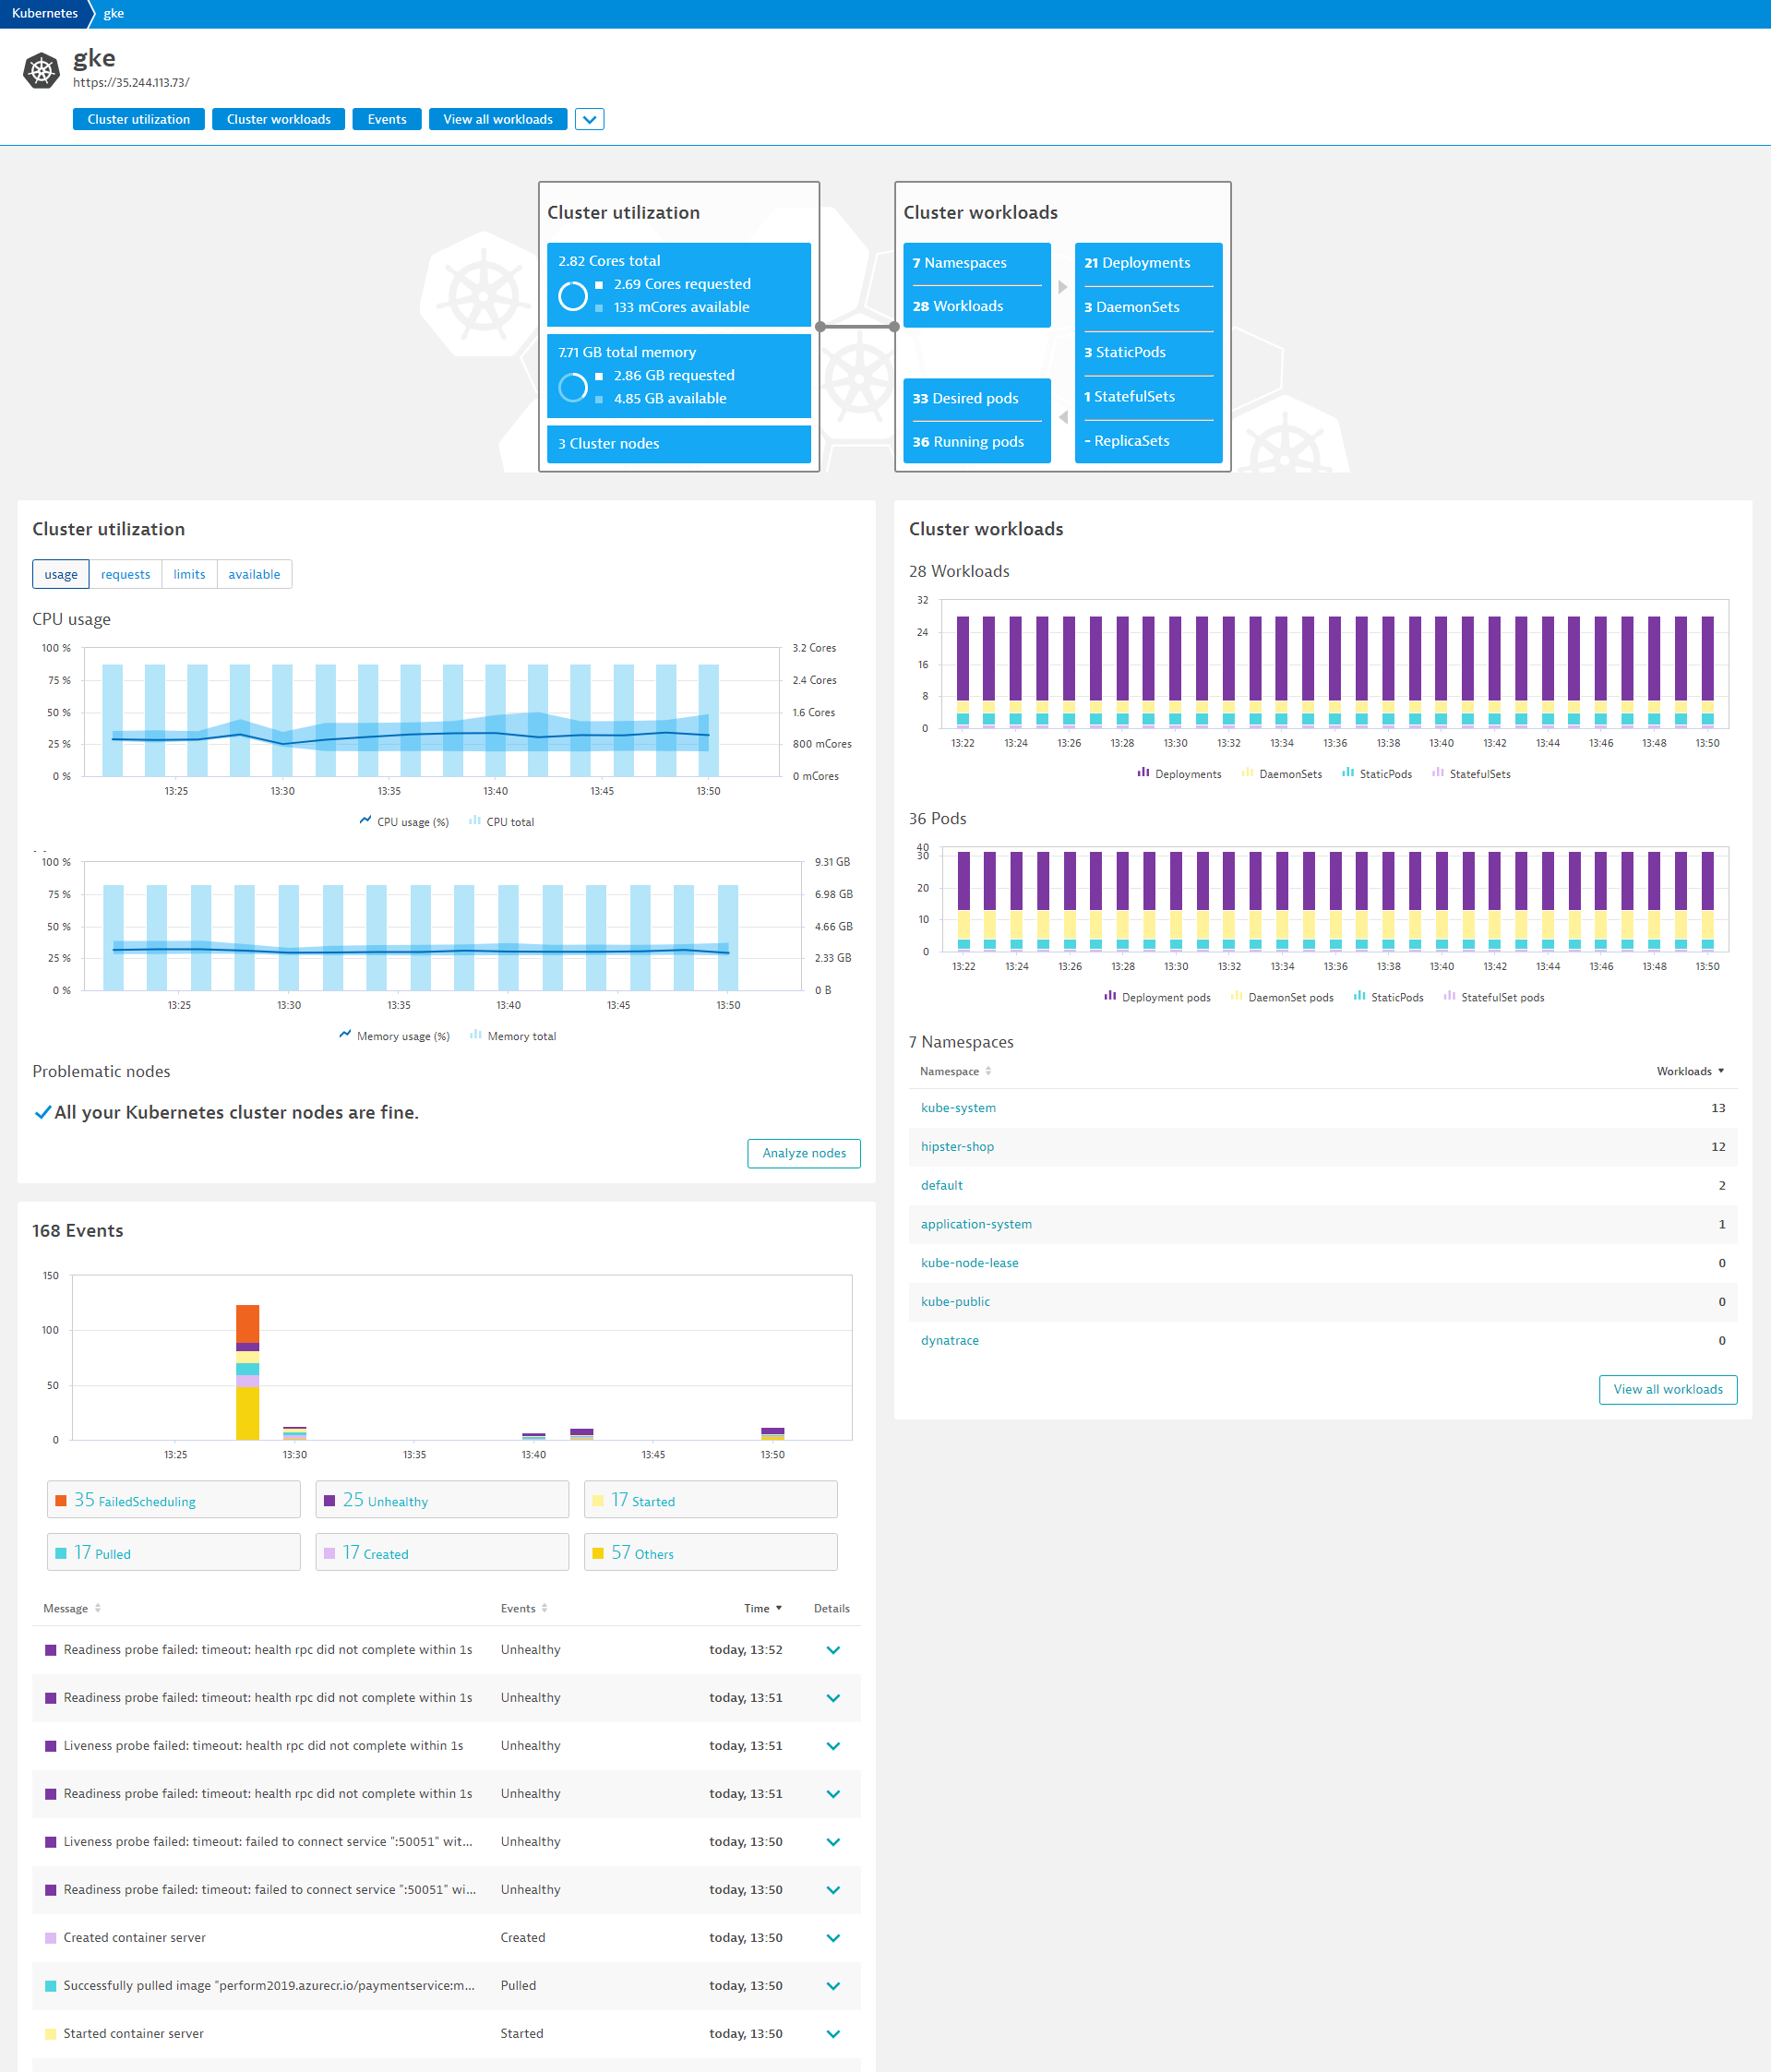Sort namespaces table by Namespace column

(x=955, y=1071)
